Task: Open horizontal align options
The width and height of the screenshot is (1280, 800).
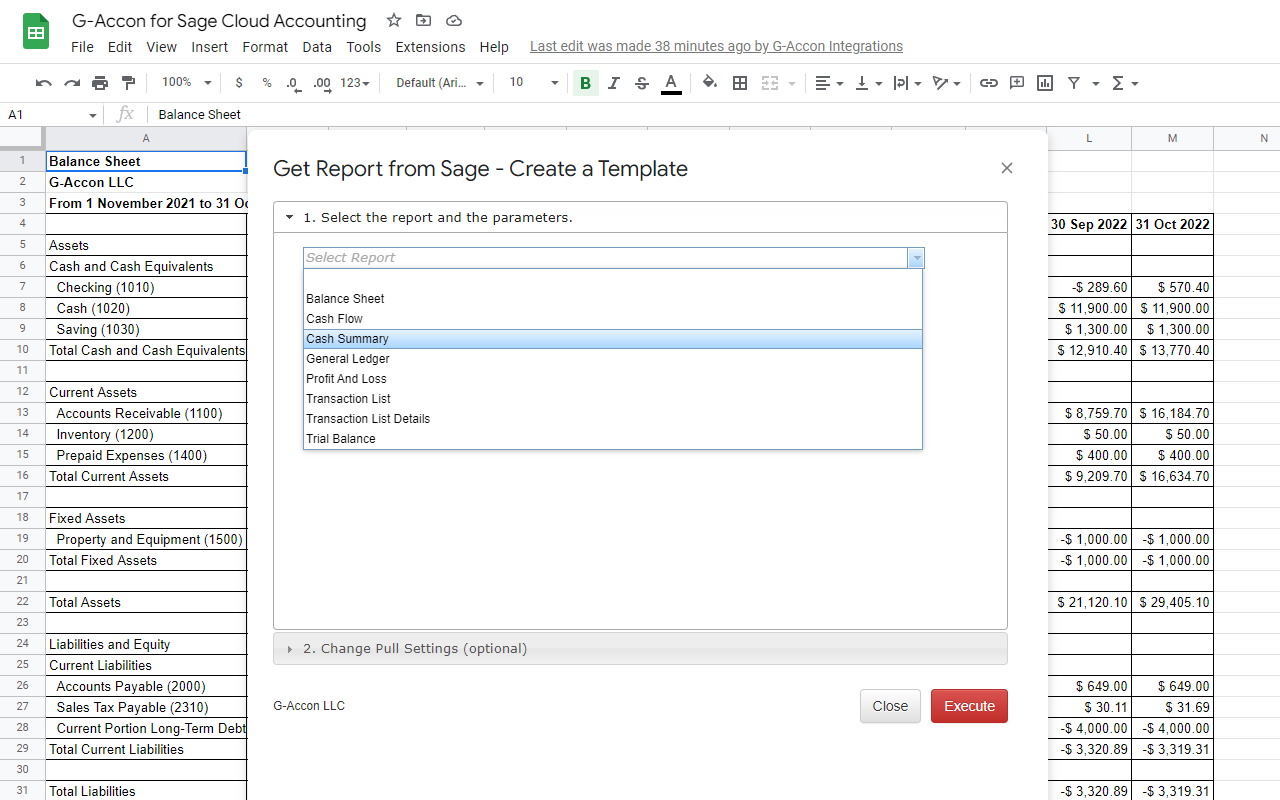Action: point(828,83)
